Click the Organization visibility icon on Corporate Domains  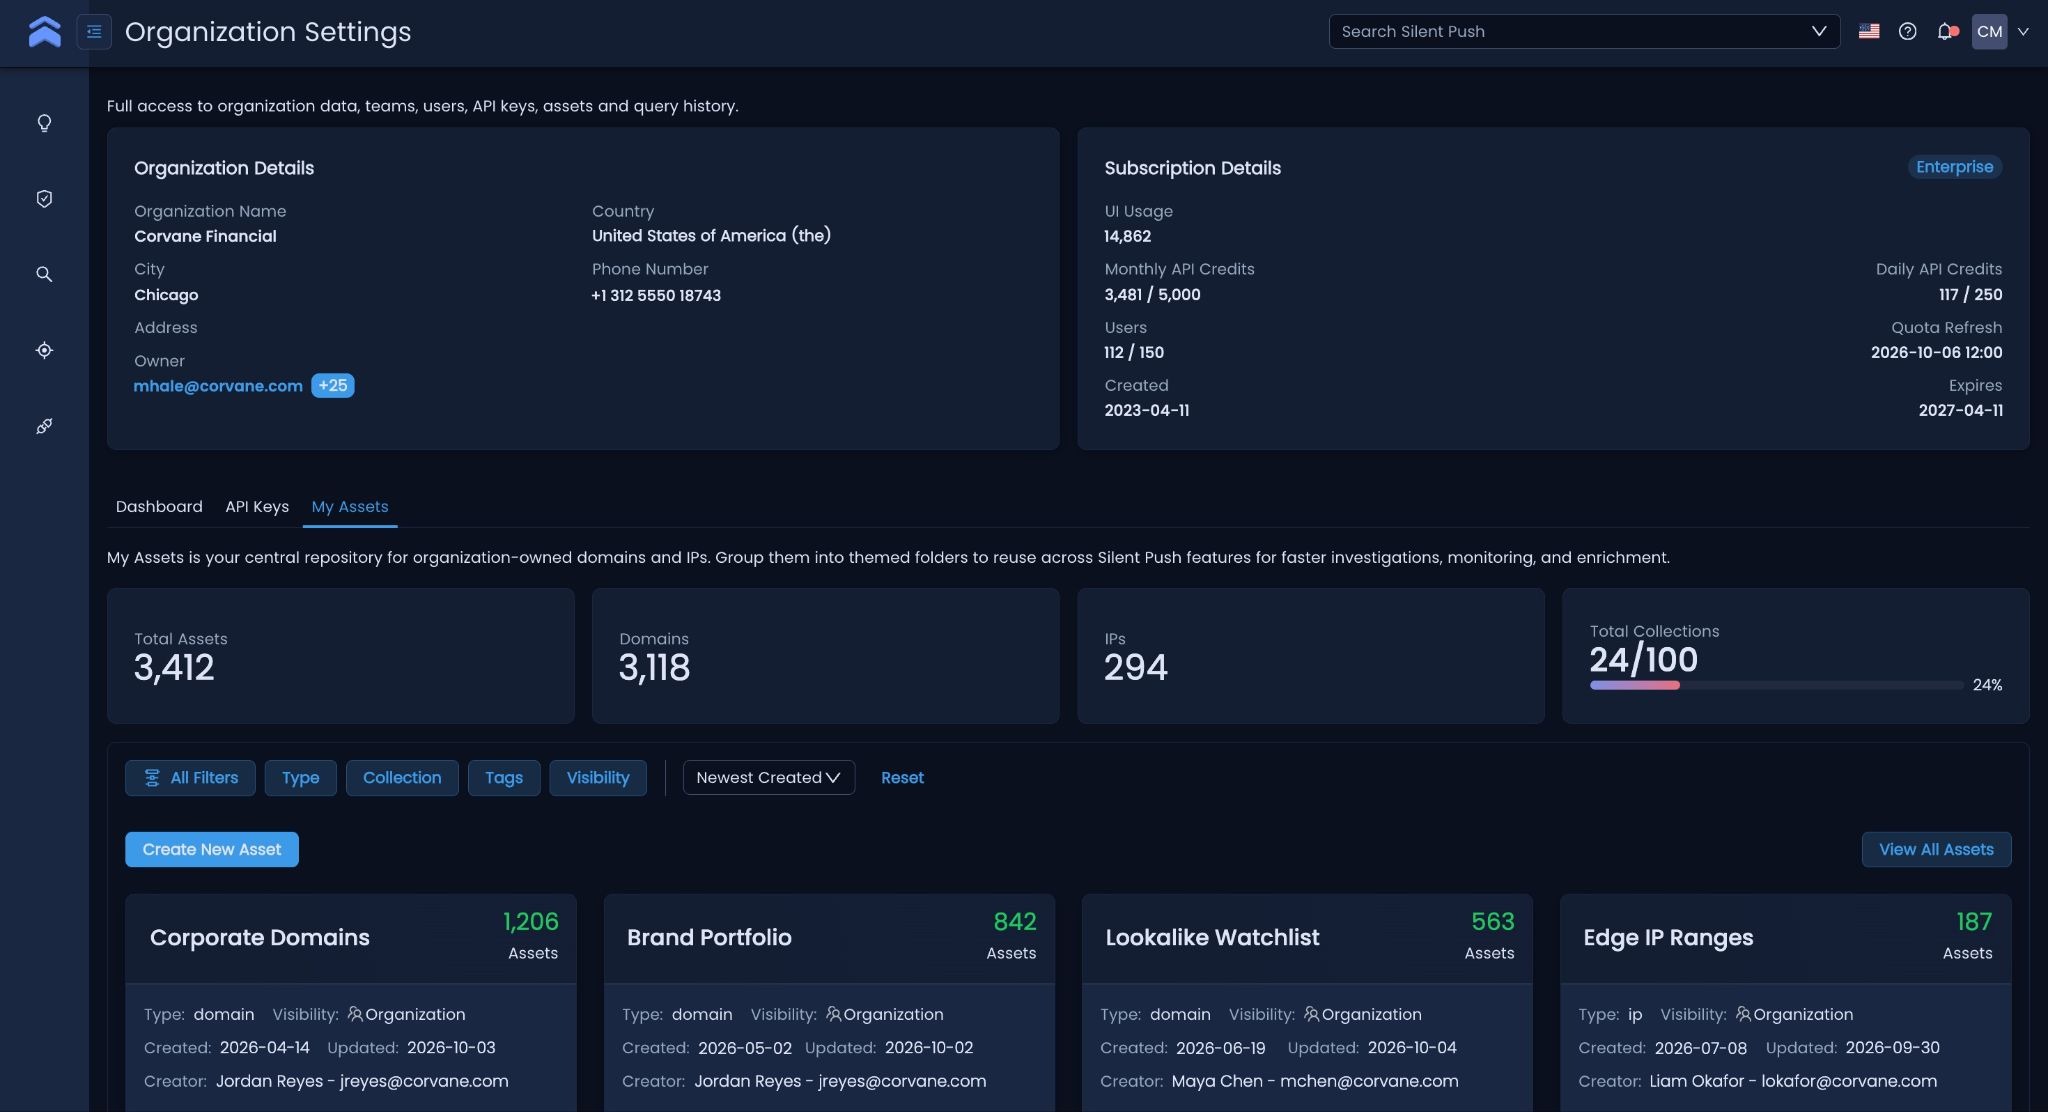(x=355, y=1014)
